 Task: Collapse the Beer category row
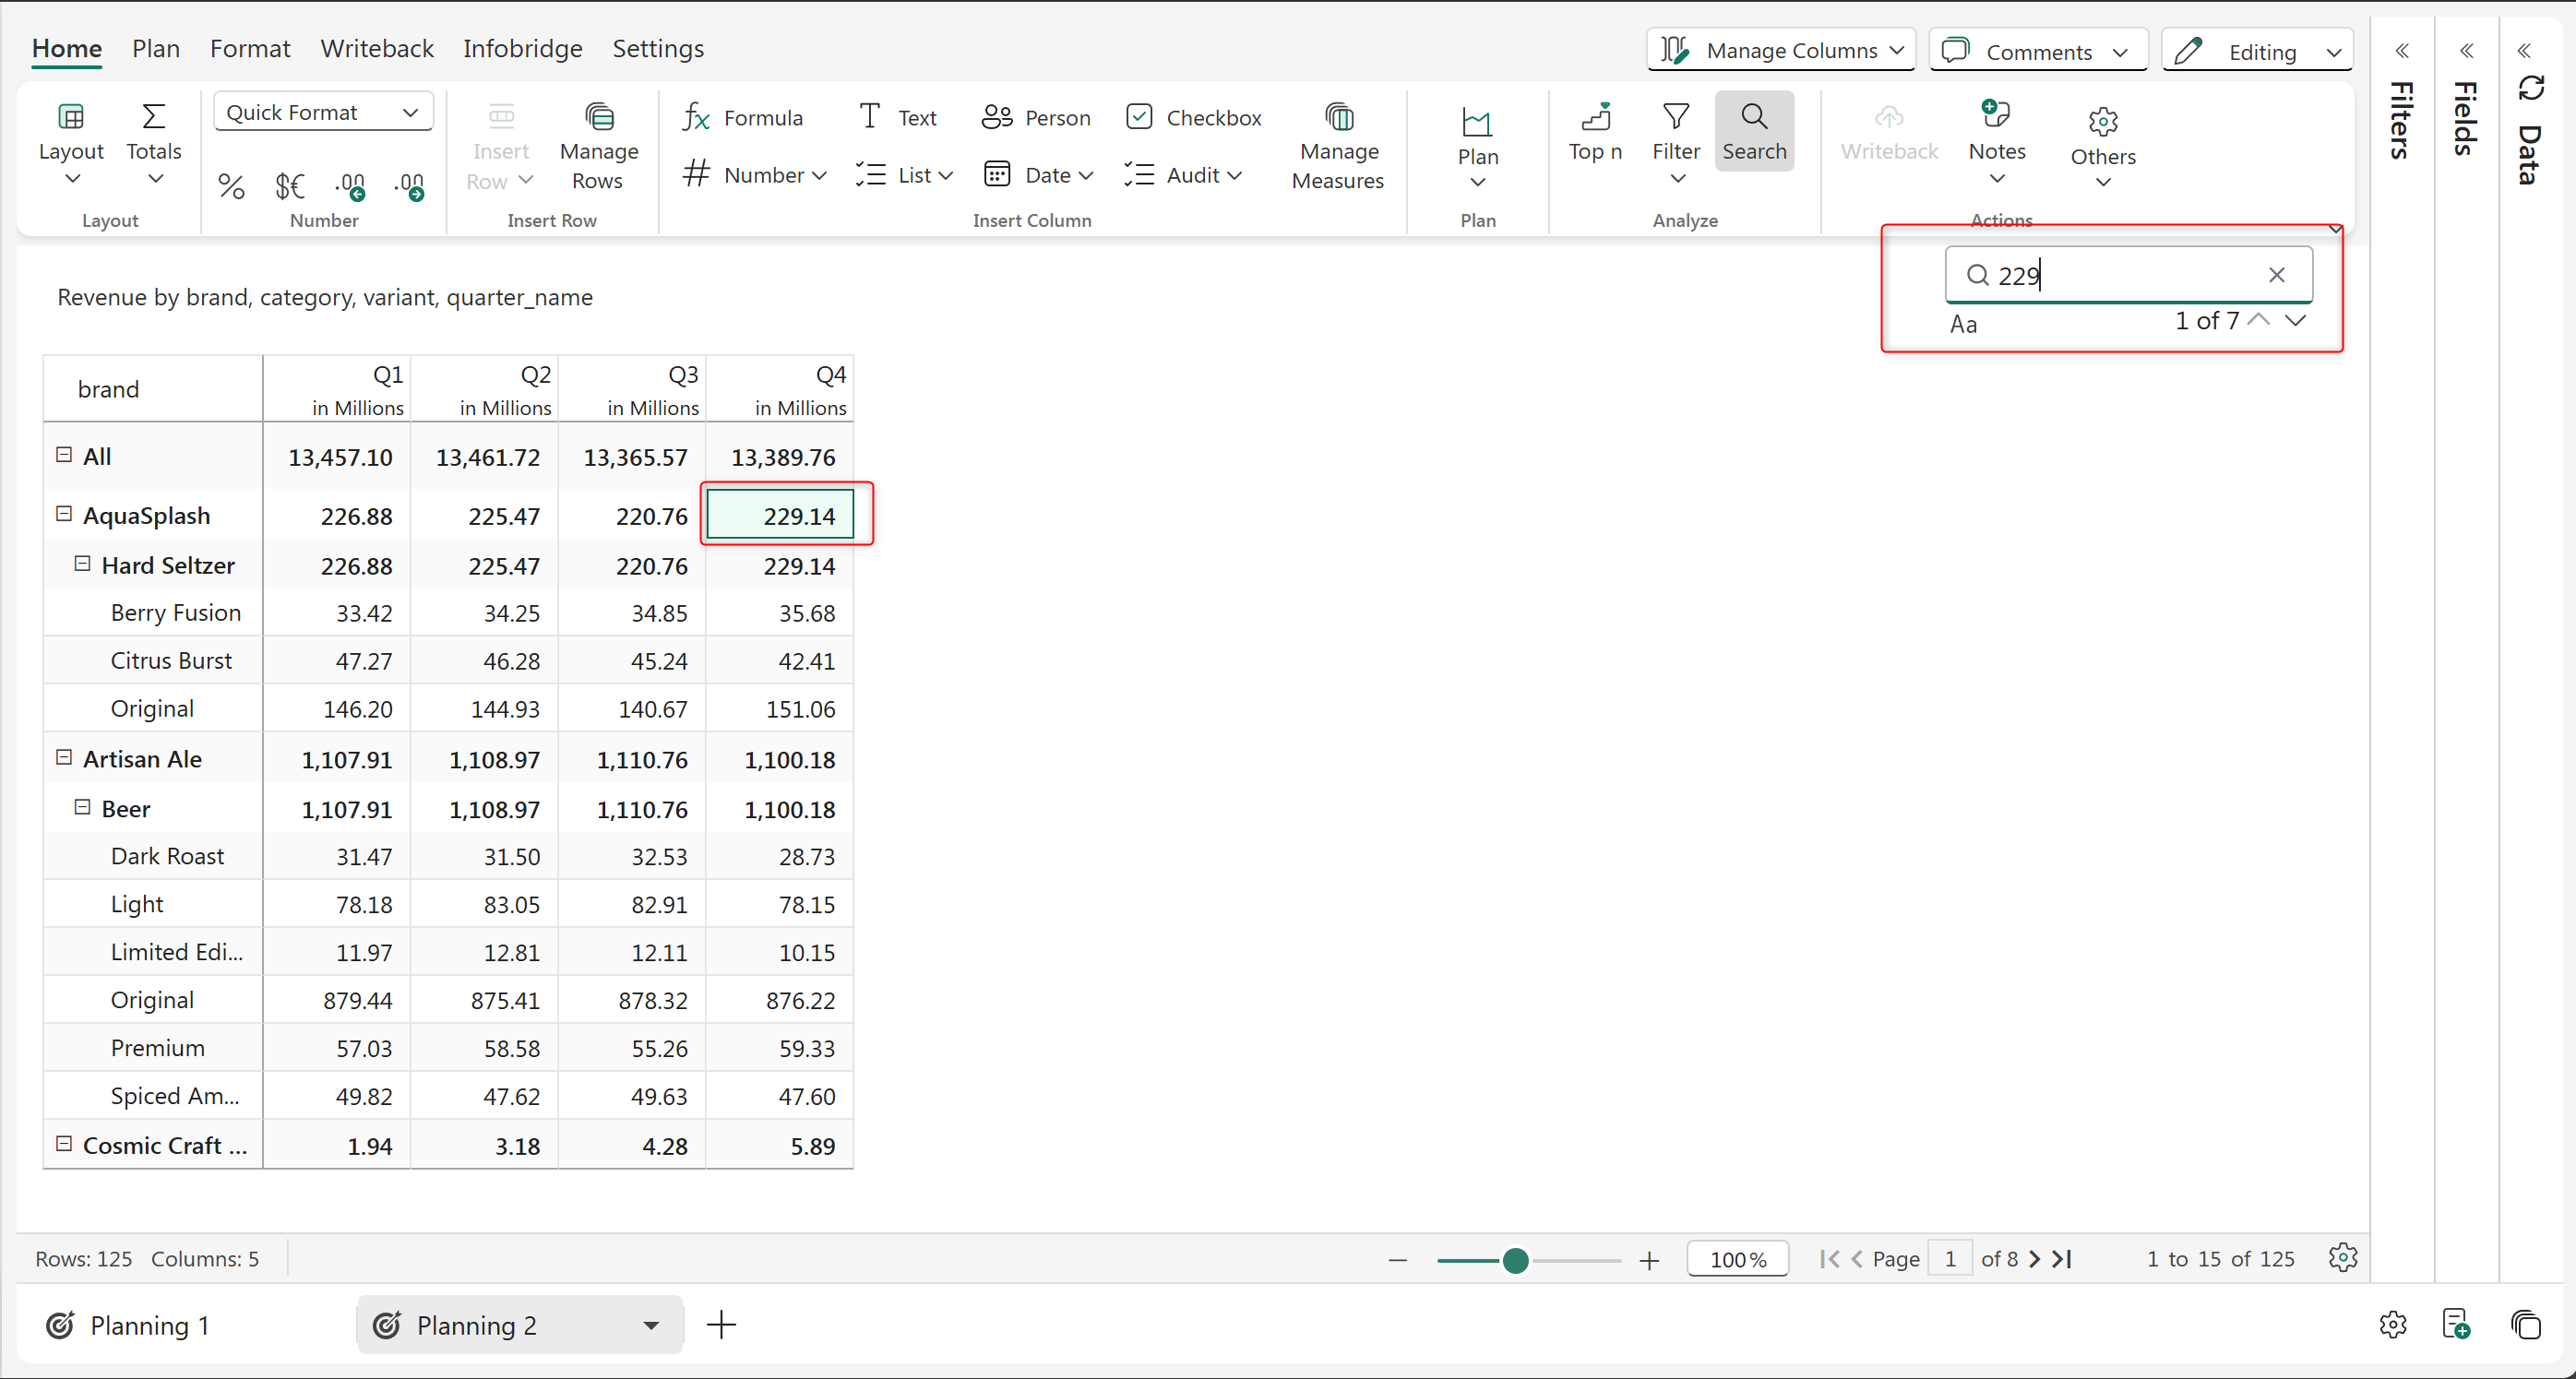pyautogui.click(x=83, y=807)
